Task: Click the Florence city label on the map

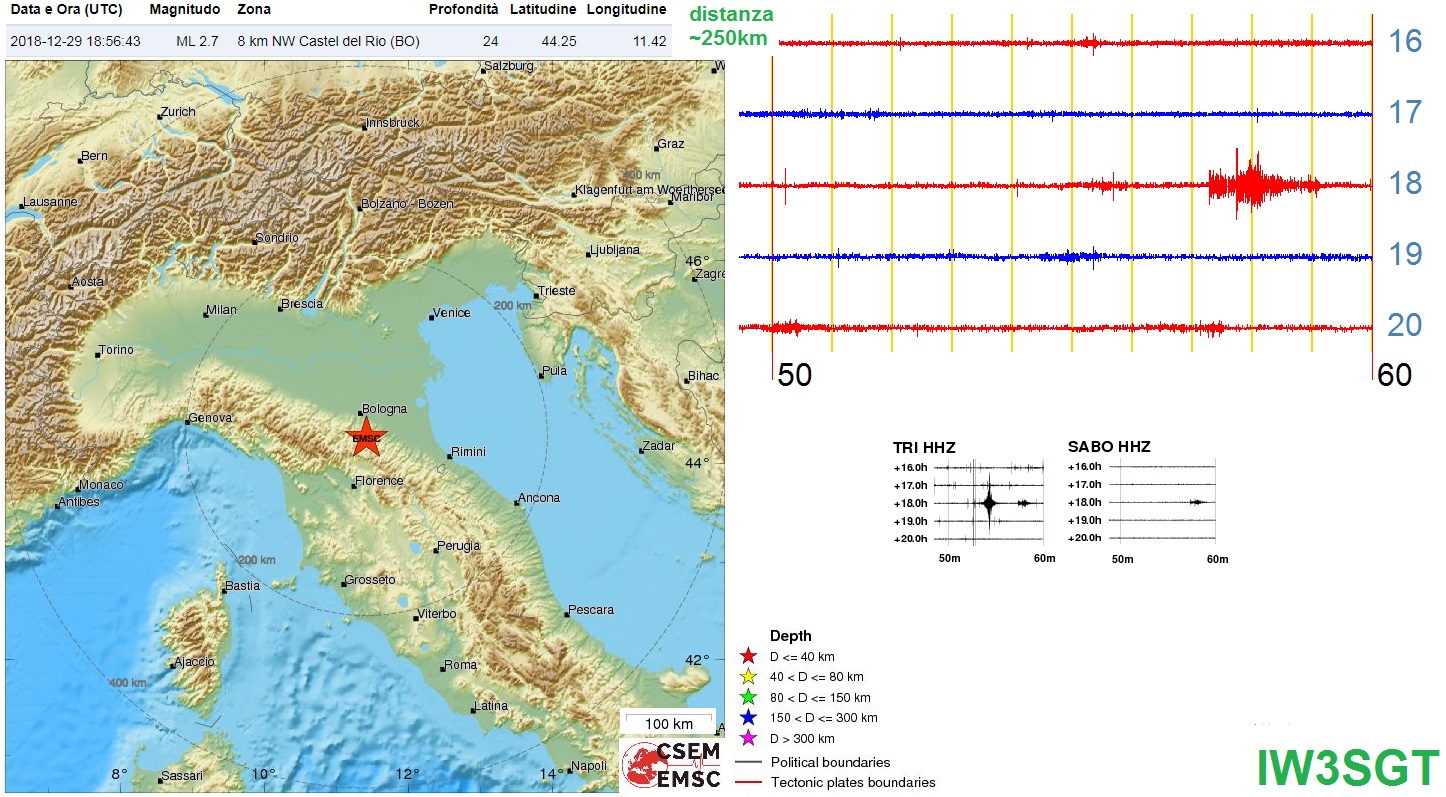Action: [x=379, y=481]
